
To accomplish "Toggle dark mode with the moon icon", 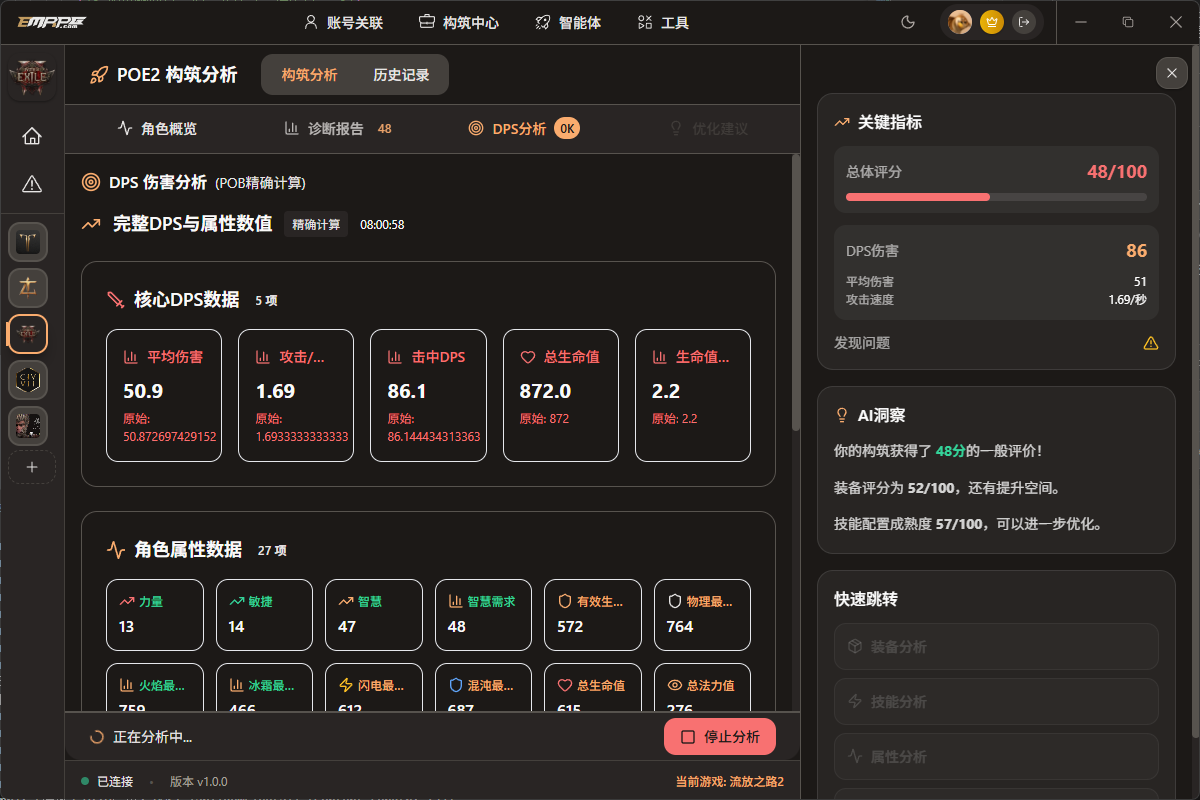I will coord(907,21).
